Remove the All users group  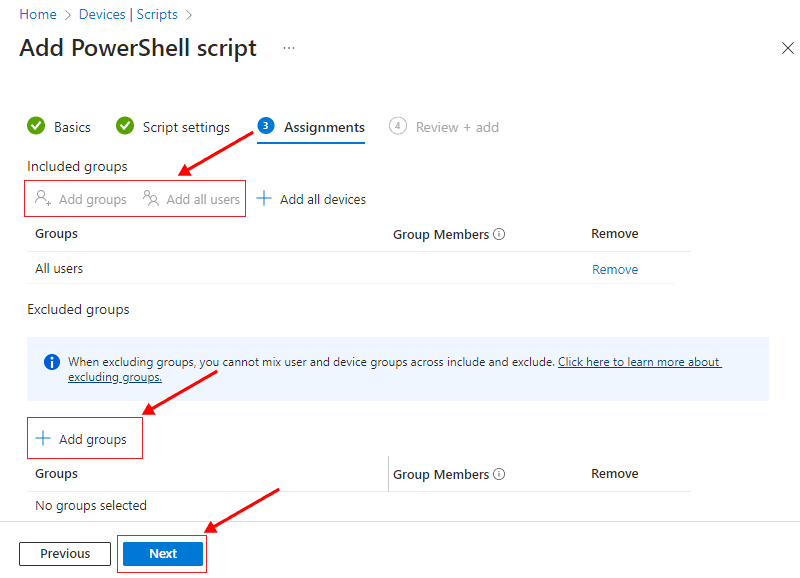coord(614,269)
